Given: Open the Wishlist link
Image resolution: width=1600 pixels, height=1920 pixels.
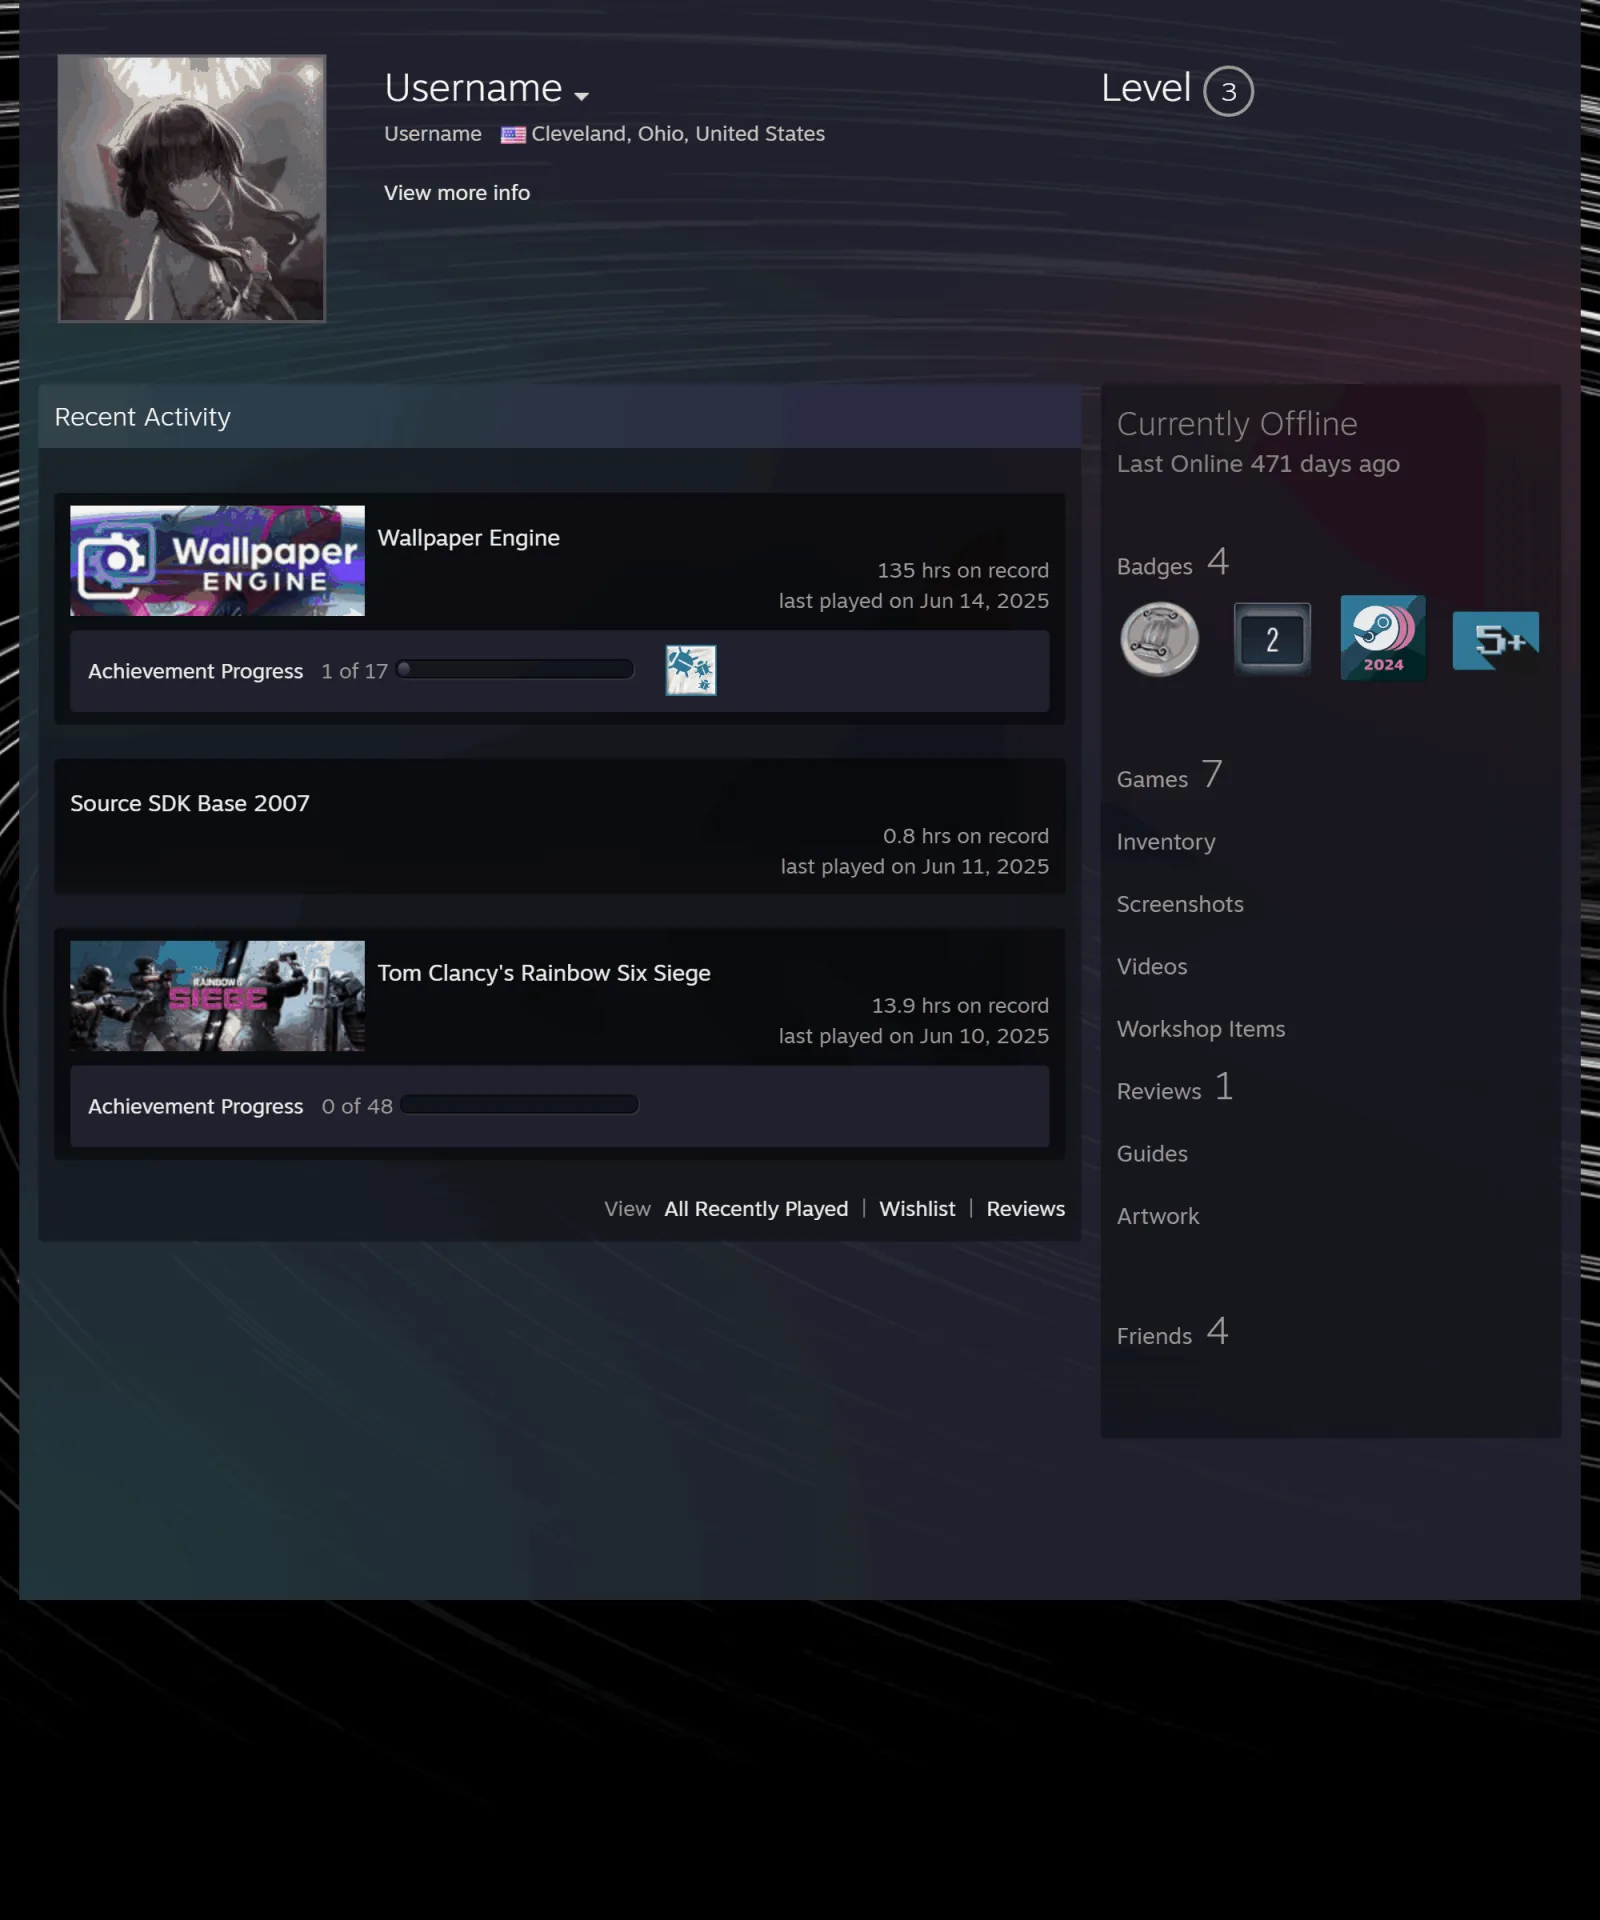Looking at the screenshot, I should (917, 1209).
